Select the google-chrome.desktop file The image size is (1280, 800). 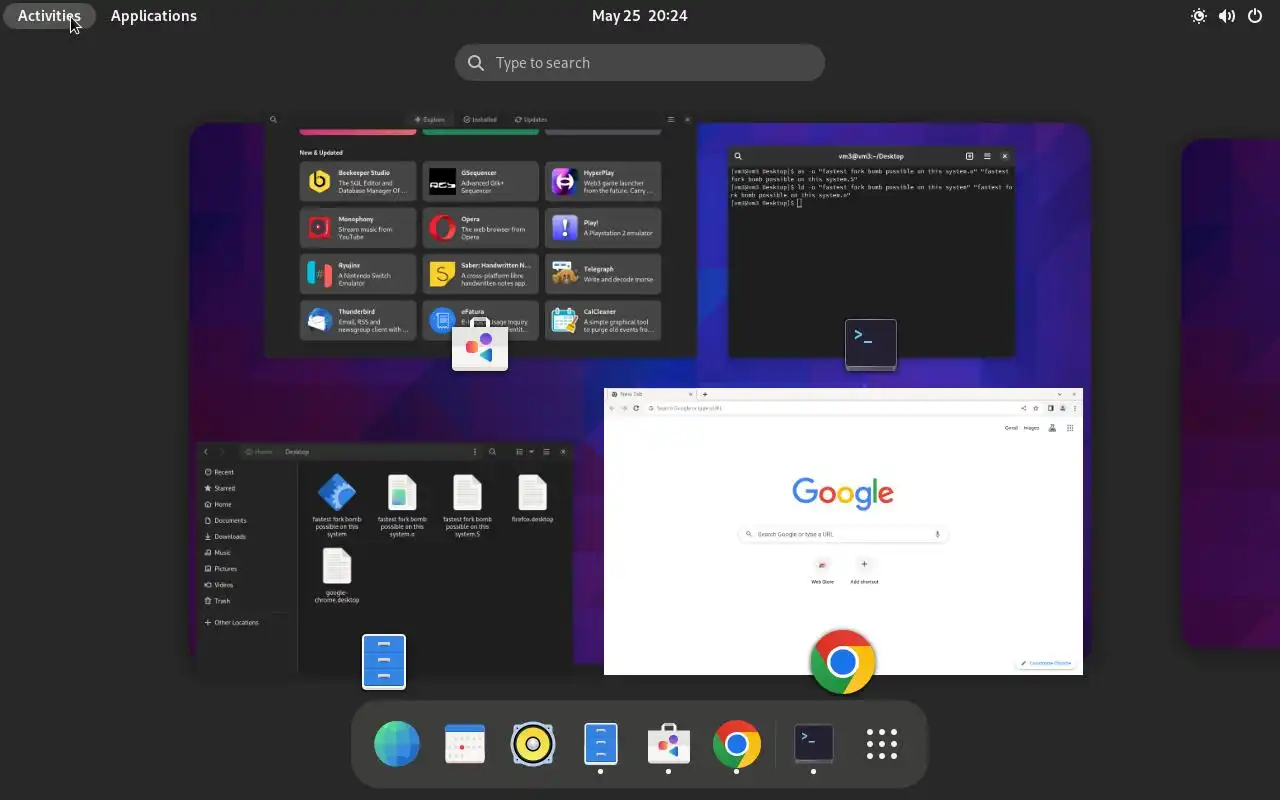point(337,575)
